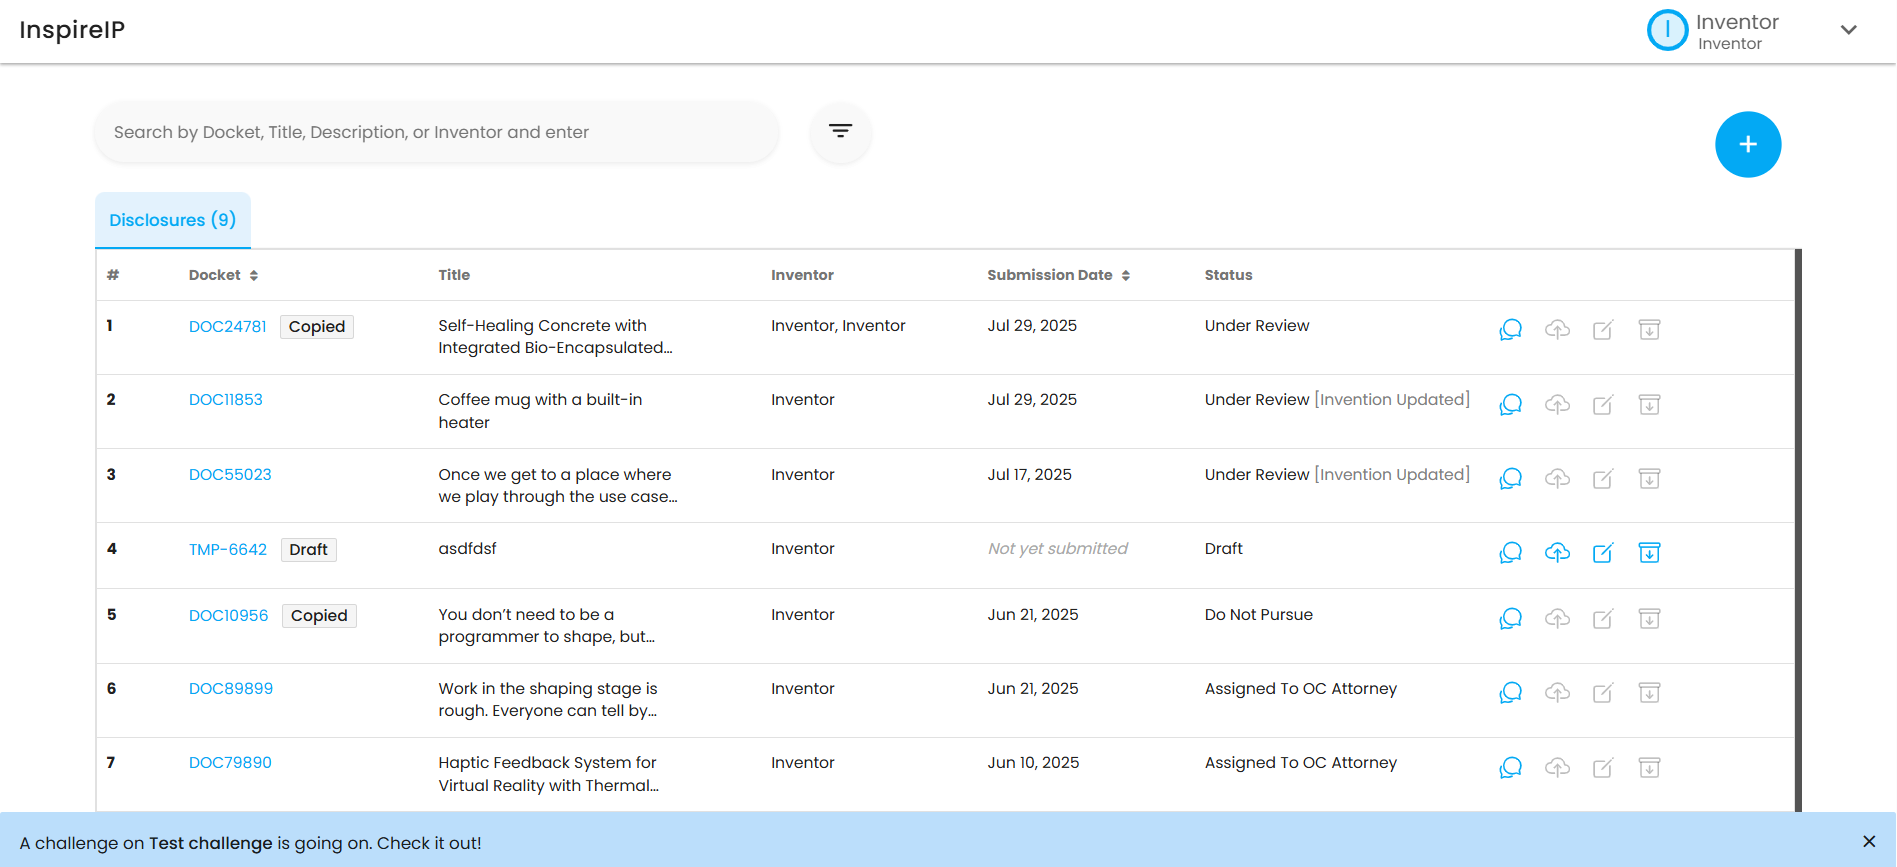Open comments for DOC79890 haptic feedback row
This screenshot has width=1897, height=867.
point(1510,767)
